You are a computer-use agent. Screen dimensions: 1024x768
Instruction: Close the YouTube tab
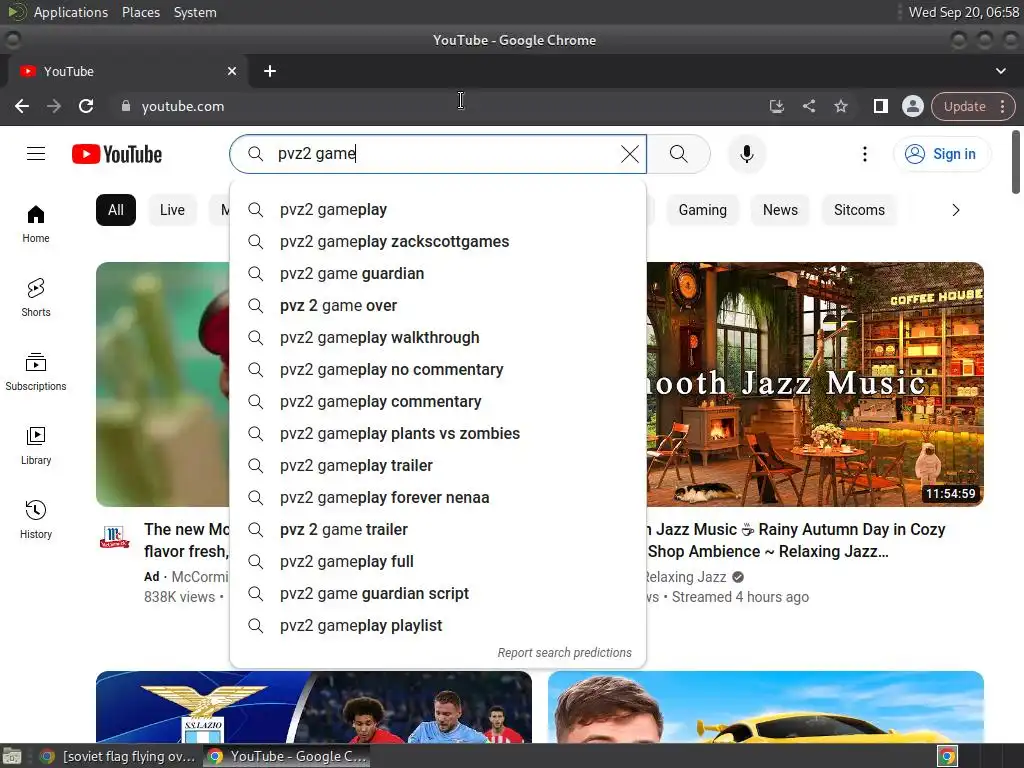point(232,71)
